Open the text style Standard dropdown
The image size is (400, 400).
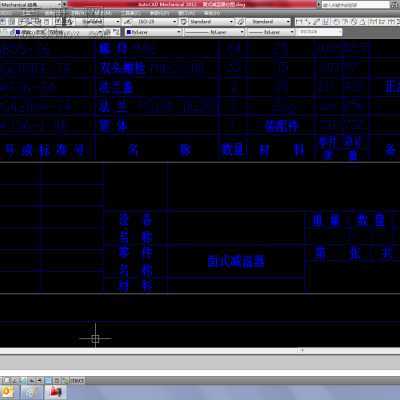click(98, 22)
